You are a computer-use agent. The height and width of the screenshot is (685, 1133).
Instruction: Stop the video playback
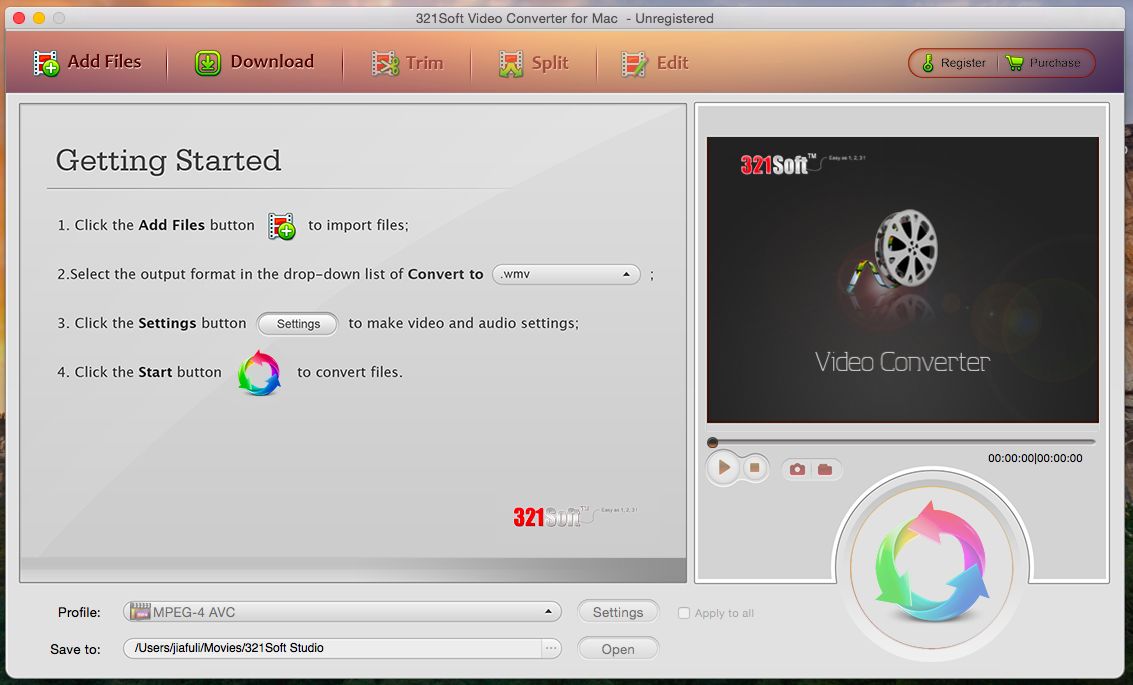point(754,468)
